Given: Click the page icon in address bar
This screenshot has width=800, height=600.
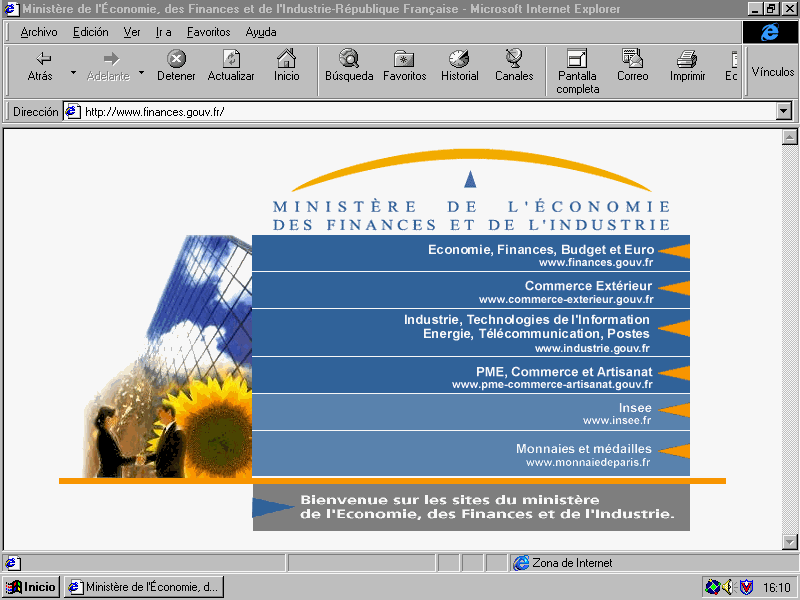Looking at the screenshot, I should click(73, 111).
